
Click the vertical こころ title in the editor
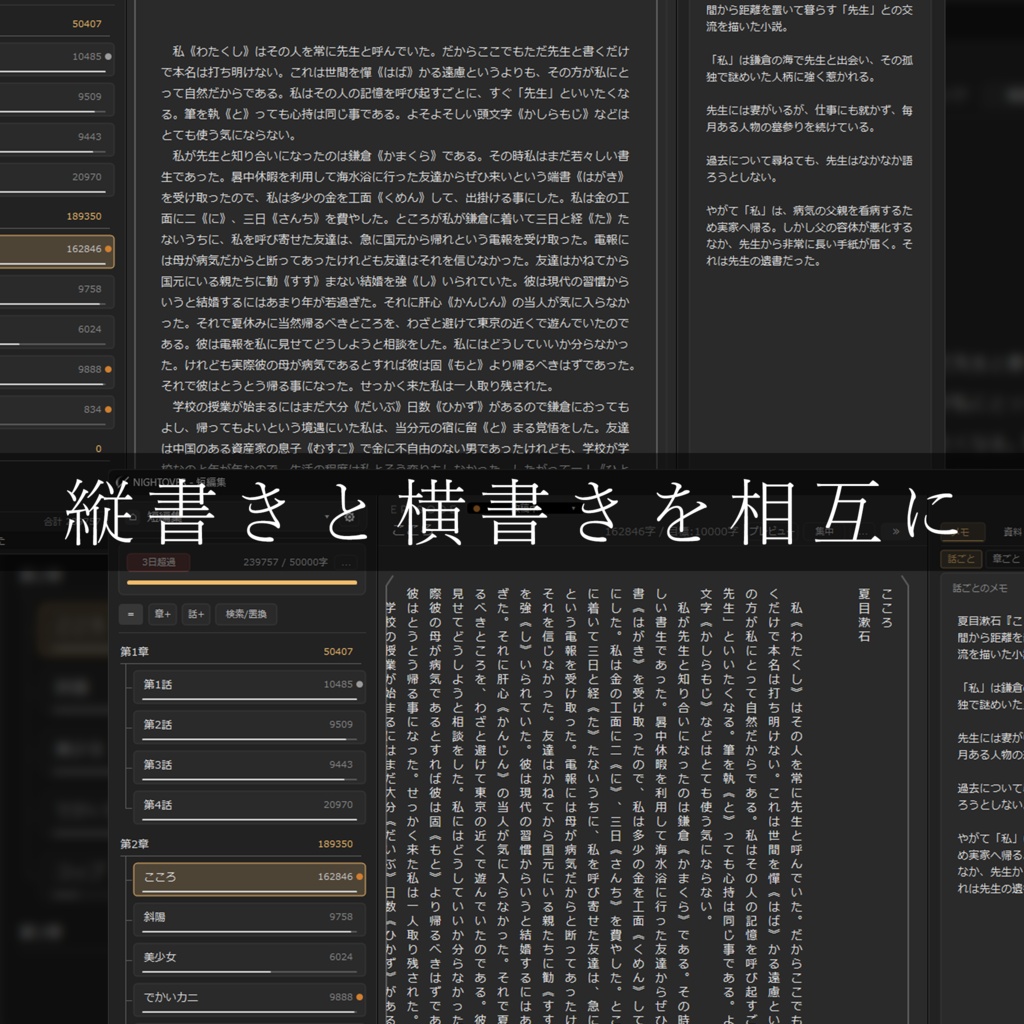[886, 608]
